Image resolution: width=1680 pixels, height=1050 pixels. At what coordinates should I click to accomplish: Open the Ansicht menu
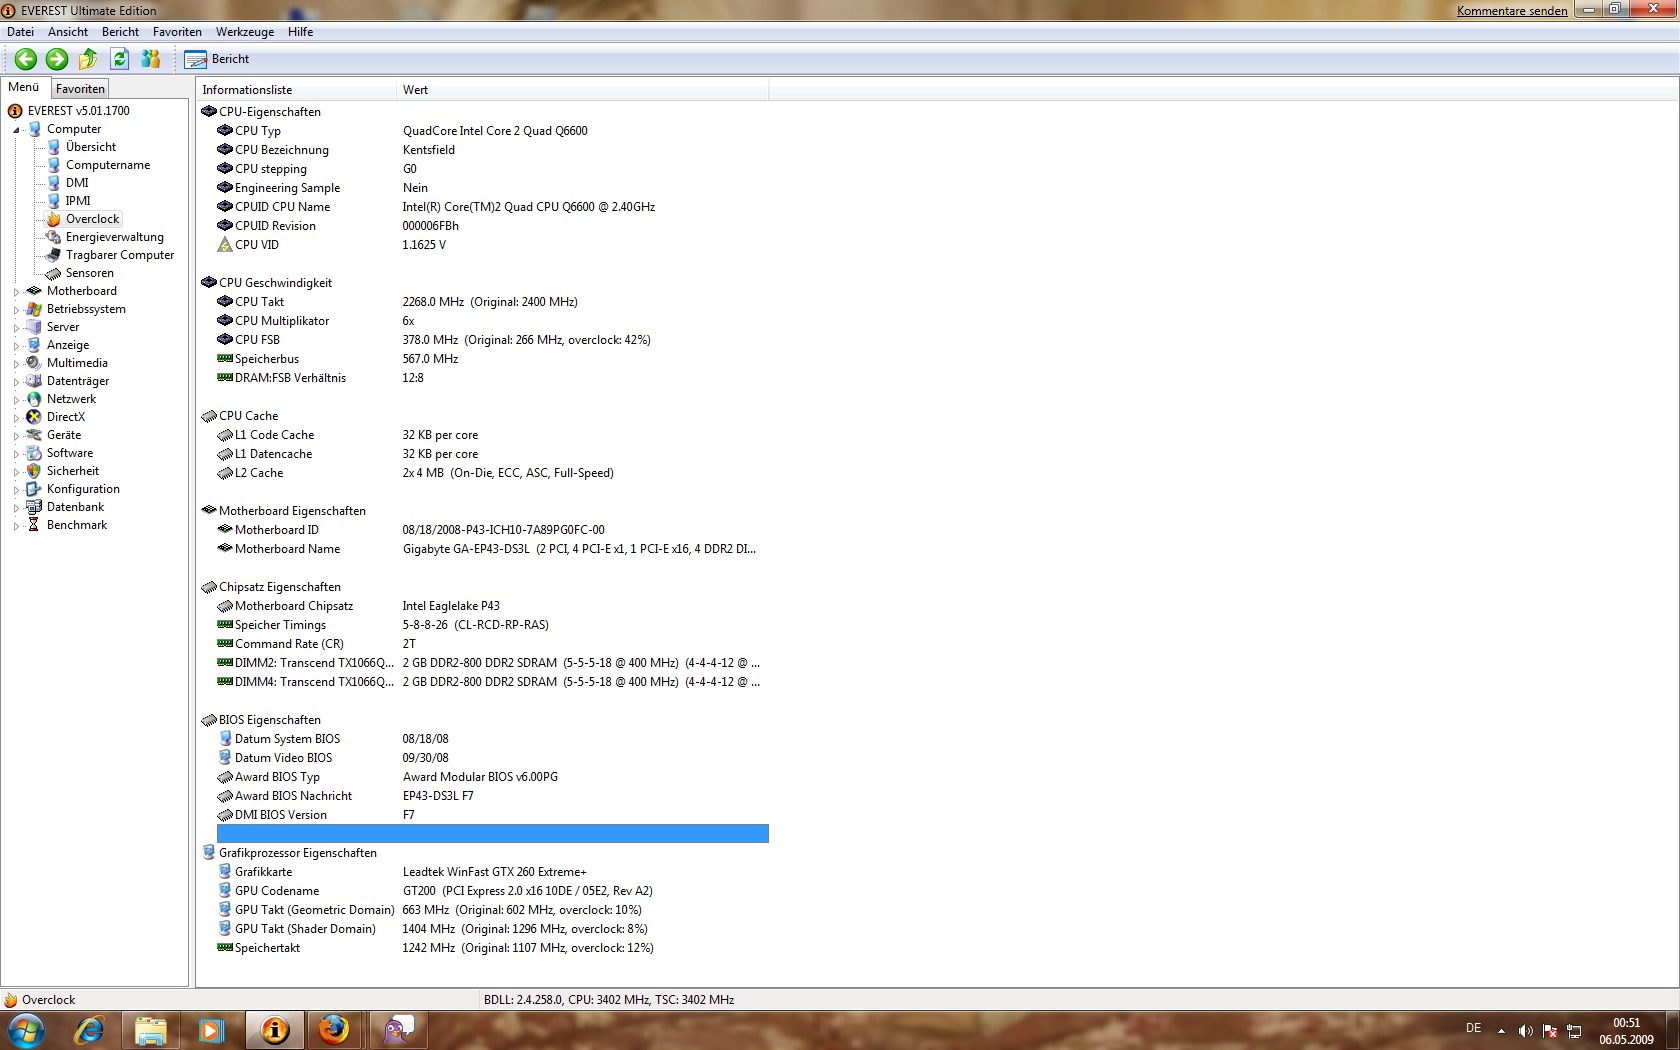pyautogui.click(x=68, y=32)
